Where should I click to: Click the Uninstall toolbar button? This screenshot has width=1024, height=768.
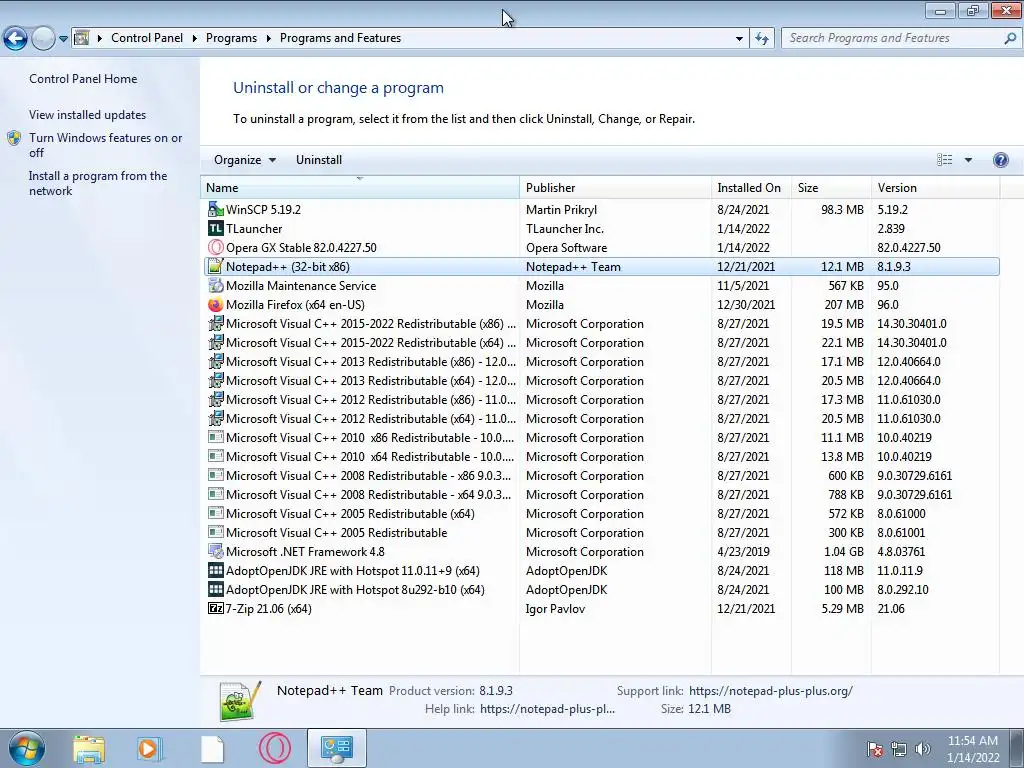[x=319, y=160]
